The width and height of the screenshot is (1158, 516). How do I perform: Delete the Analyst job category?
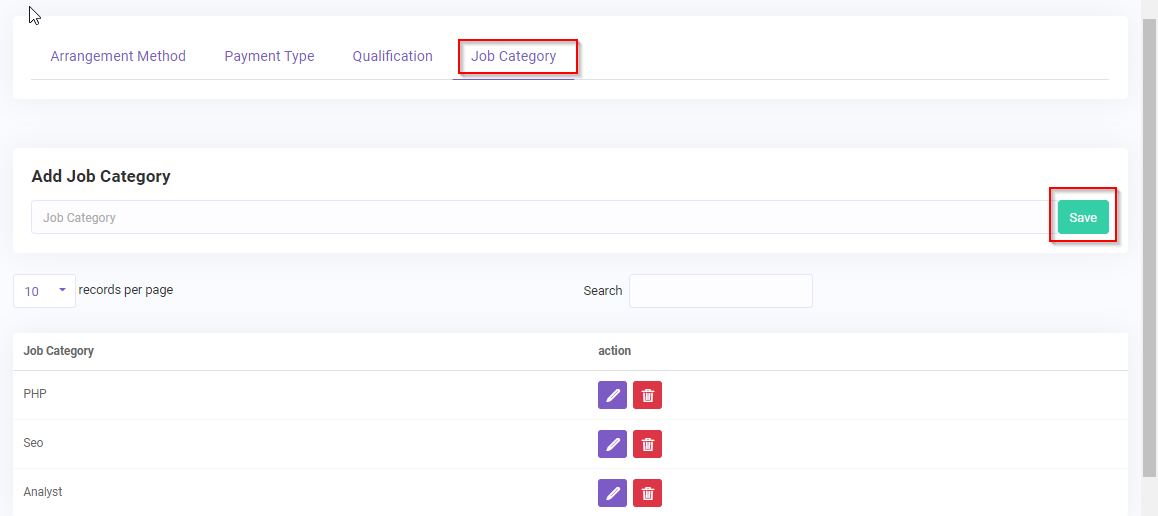[647, 493]
